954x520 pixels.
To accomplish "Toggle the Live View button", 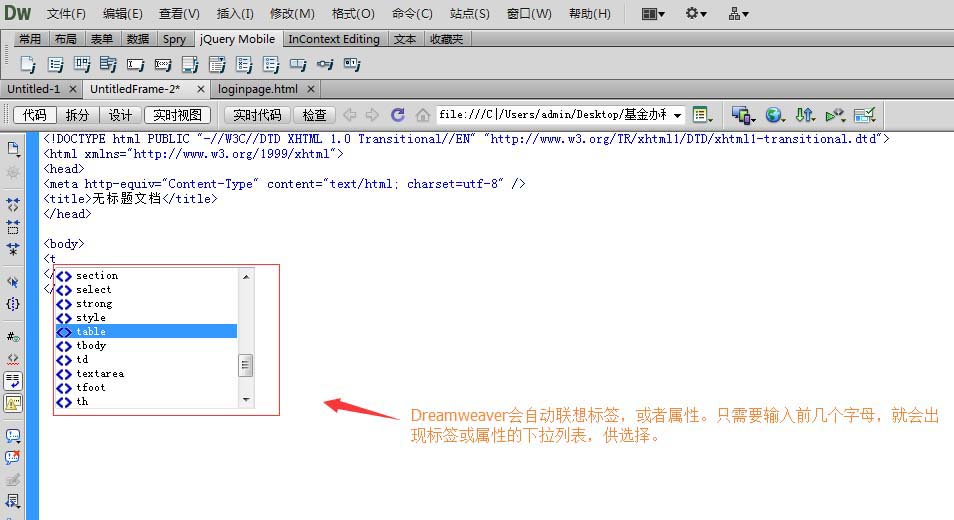I will (x=178, y=115).
